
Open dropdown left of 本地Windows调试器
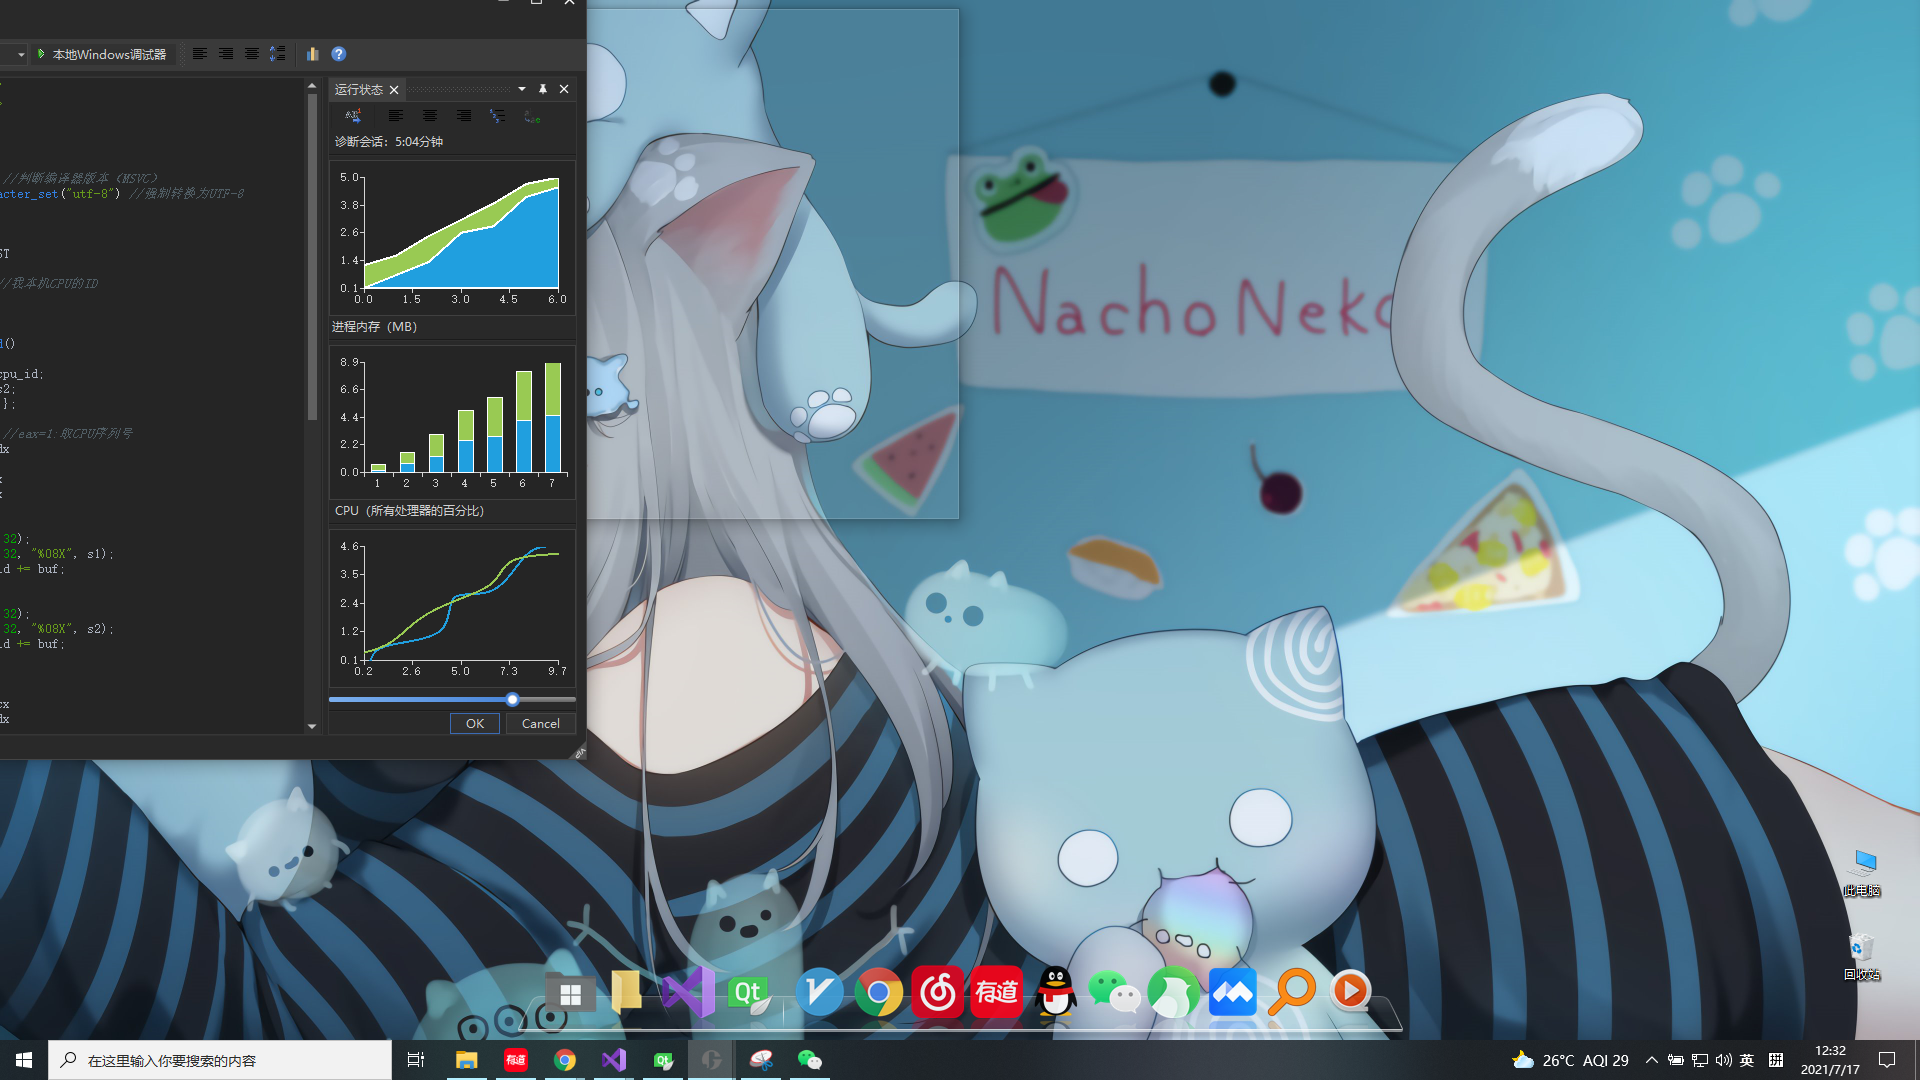point(21,54)
